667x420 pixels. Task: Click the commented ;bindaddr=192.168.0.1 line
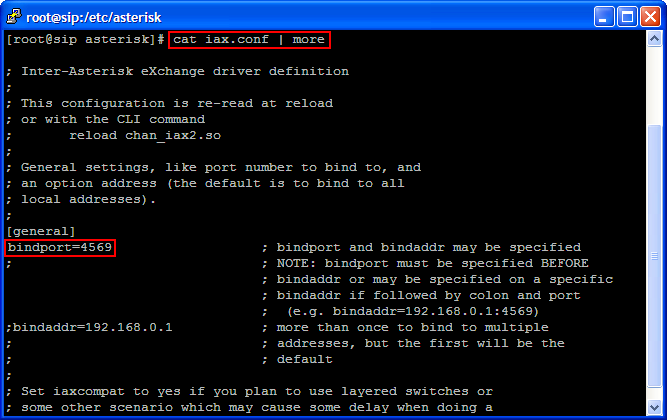click(90, 327)
